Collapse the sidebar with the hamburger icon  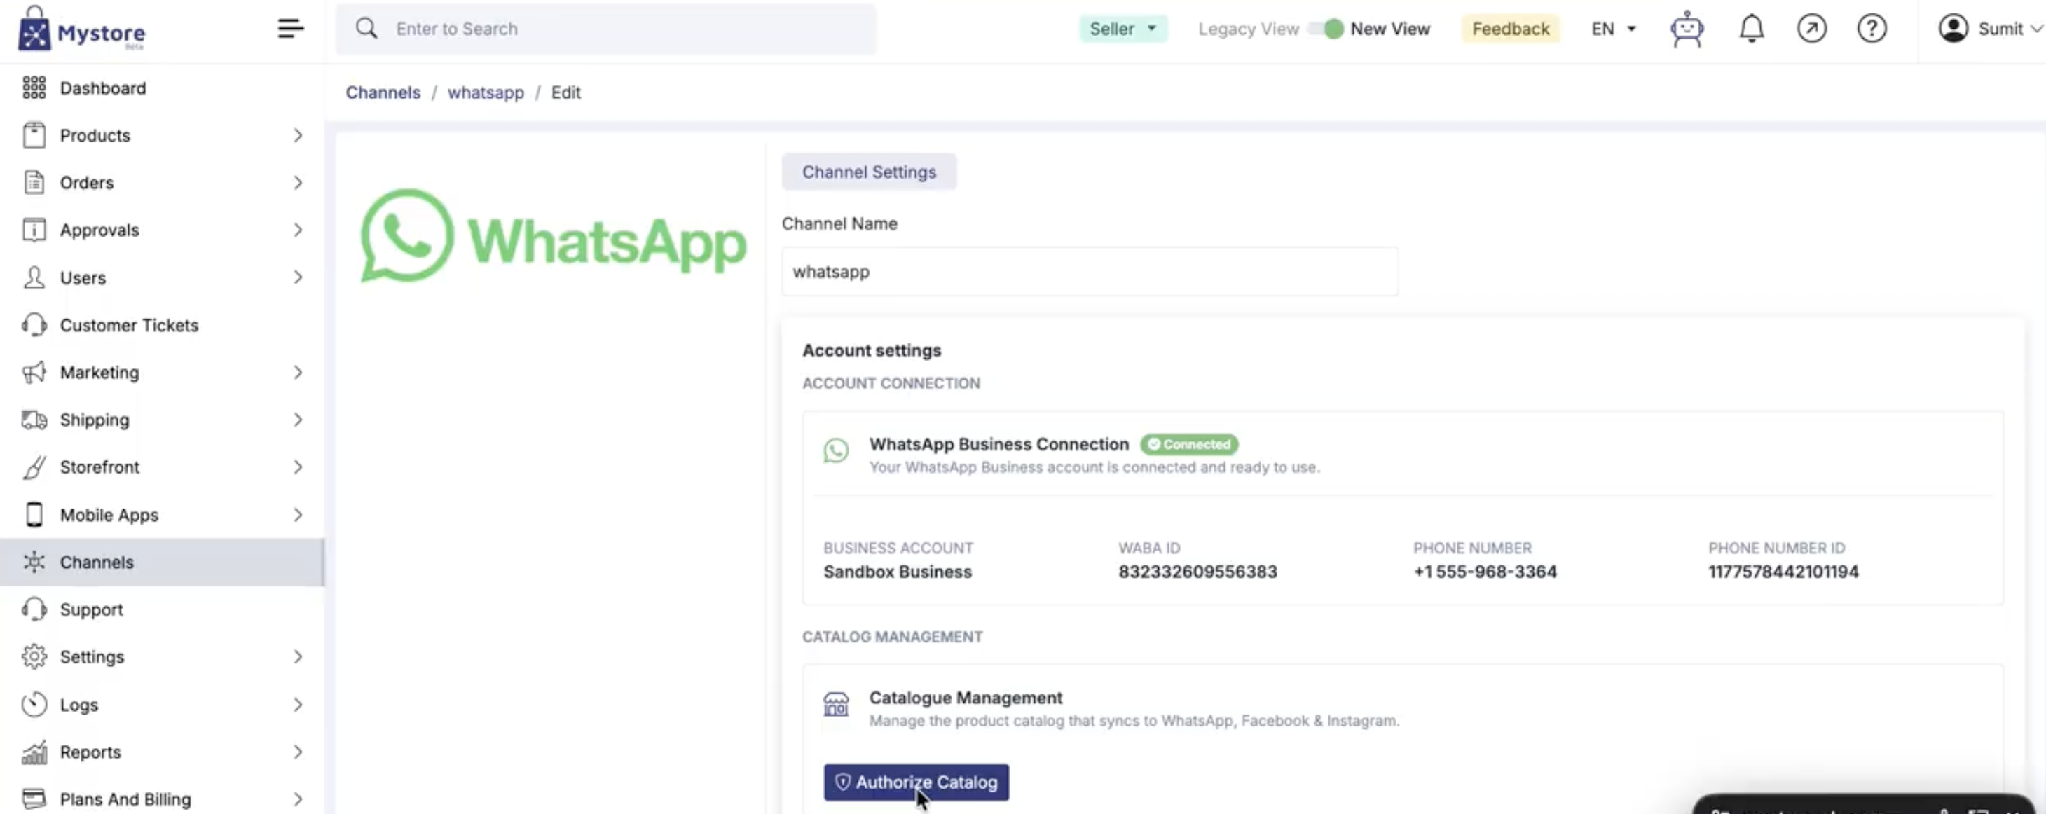pos(290,28)
